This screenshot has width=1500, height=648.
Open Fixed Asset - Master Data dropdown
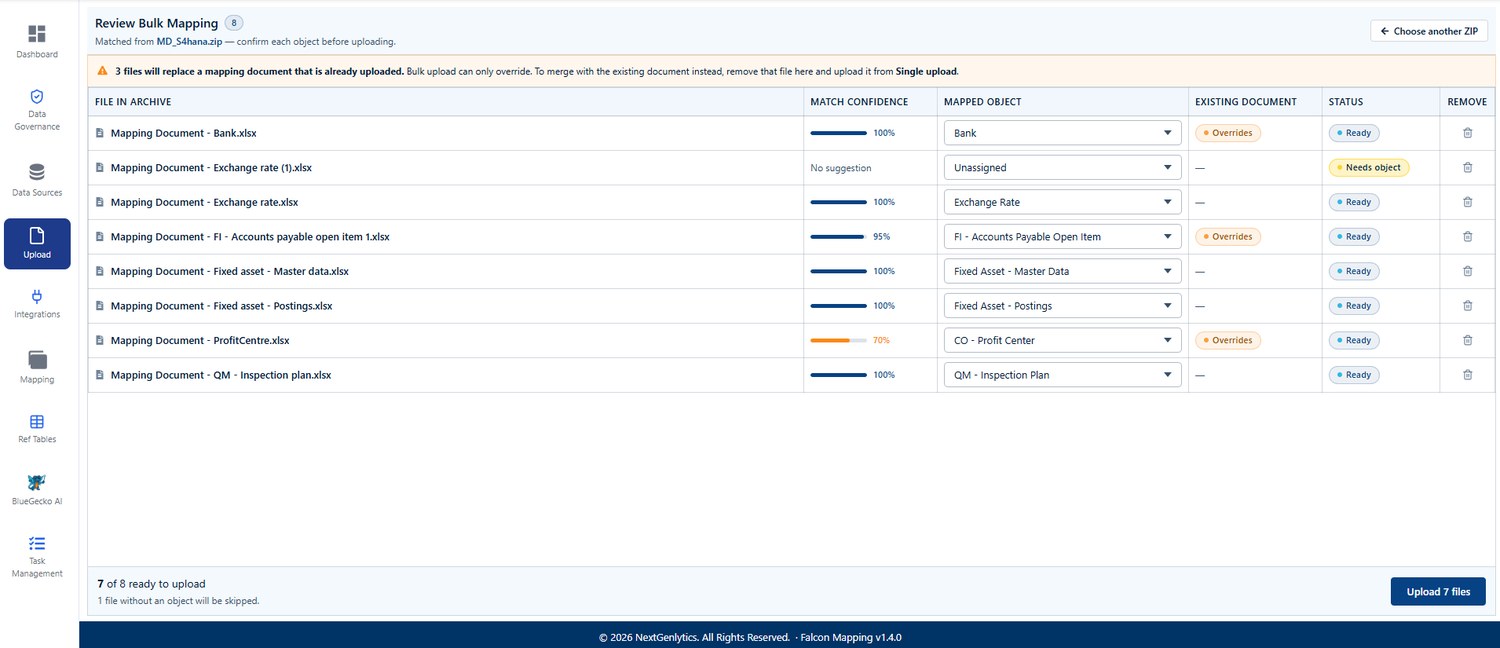[x=1062, y=271]
